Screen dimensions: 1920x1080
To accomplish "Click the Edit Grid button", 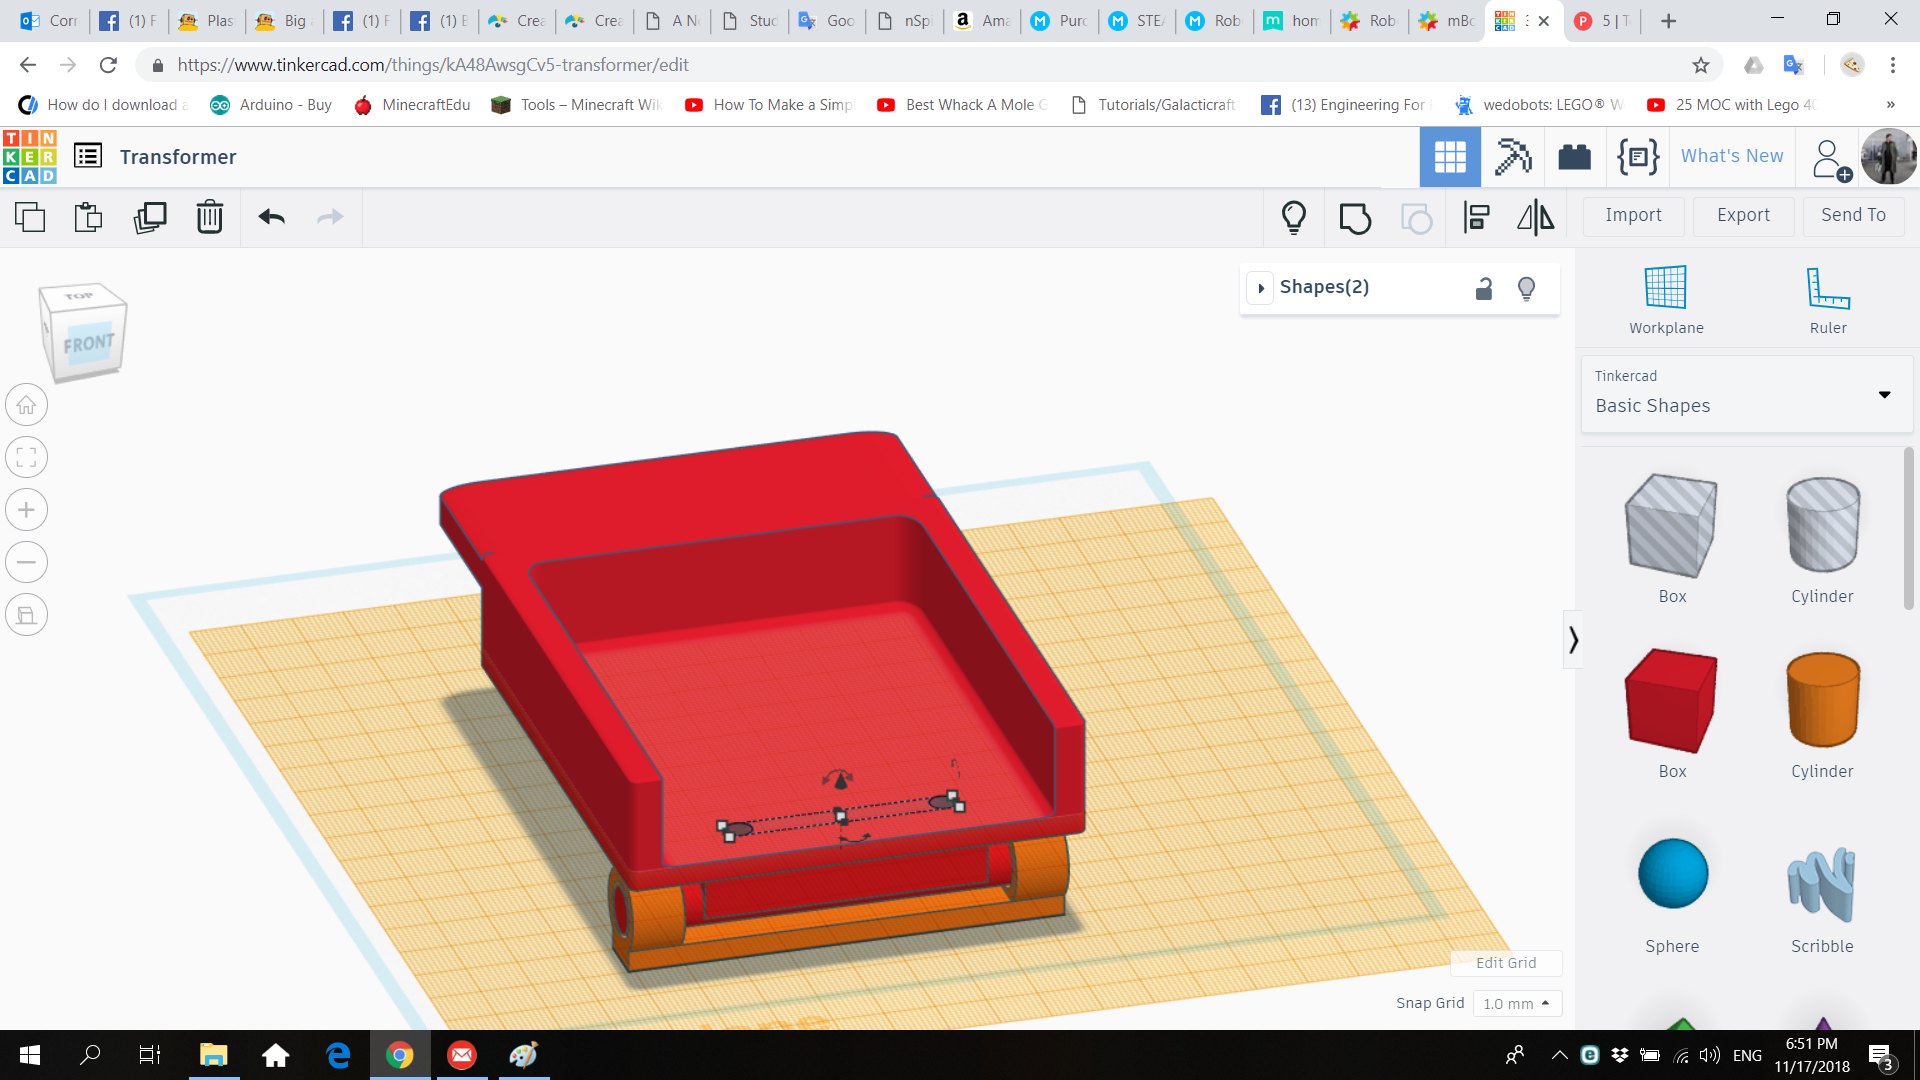I will click(x=1505, y=962).
